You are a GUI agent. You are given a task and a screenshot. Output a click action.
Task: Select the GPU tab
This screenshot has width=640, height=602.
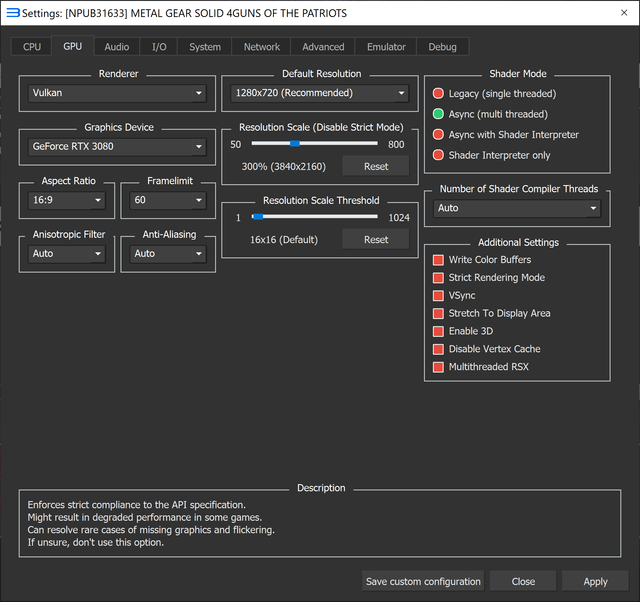pos(73,46)
